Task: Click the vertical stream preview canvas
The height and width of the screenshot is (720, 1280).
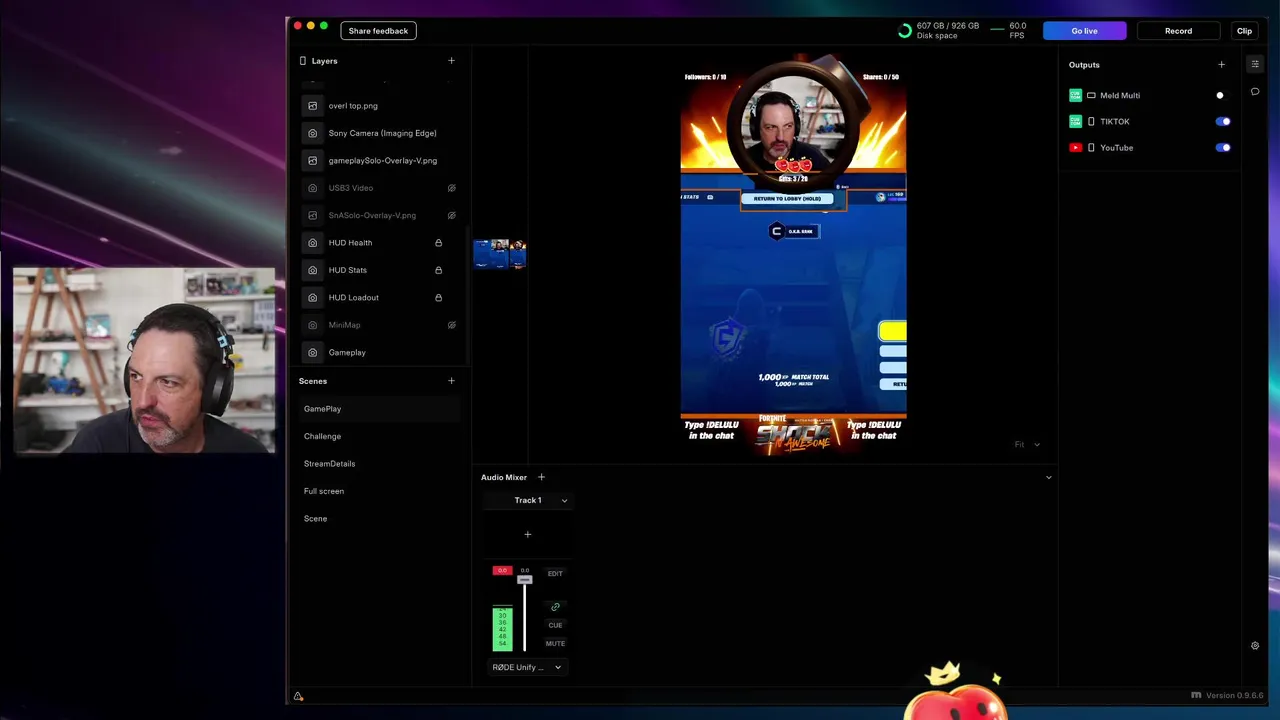Action: (x=794, y=255)
